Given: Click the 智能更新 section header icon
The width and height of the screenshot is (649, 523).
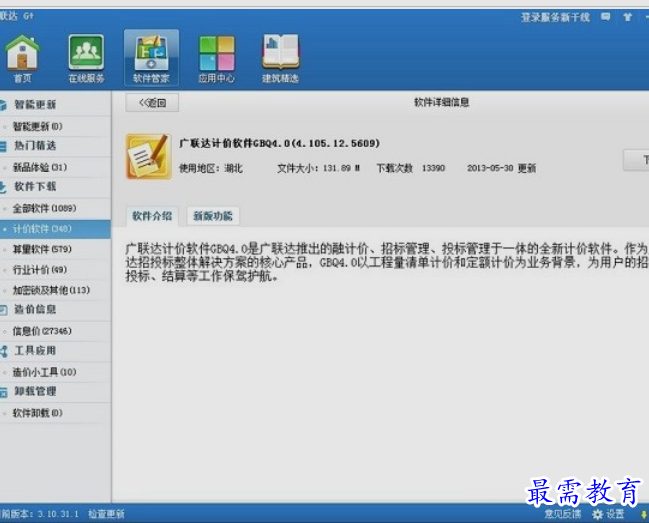Looking at the screenshot, I should pyautogui.click(x=3, y=105).
